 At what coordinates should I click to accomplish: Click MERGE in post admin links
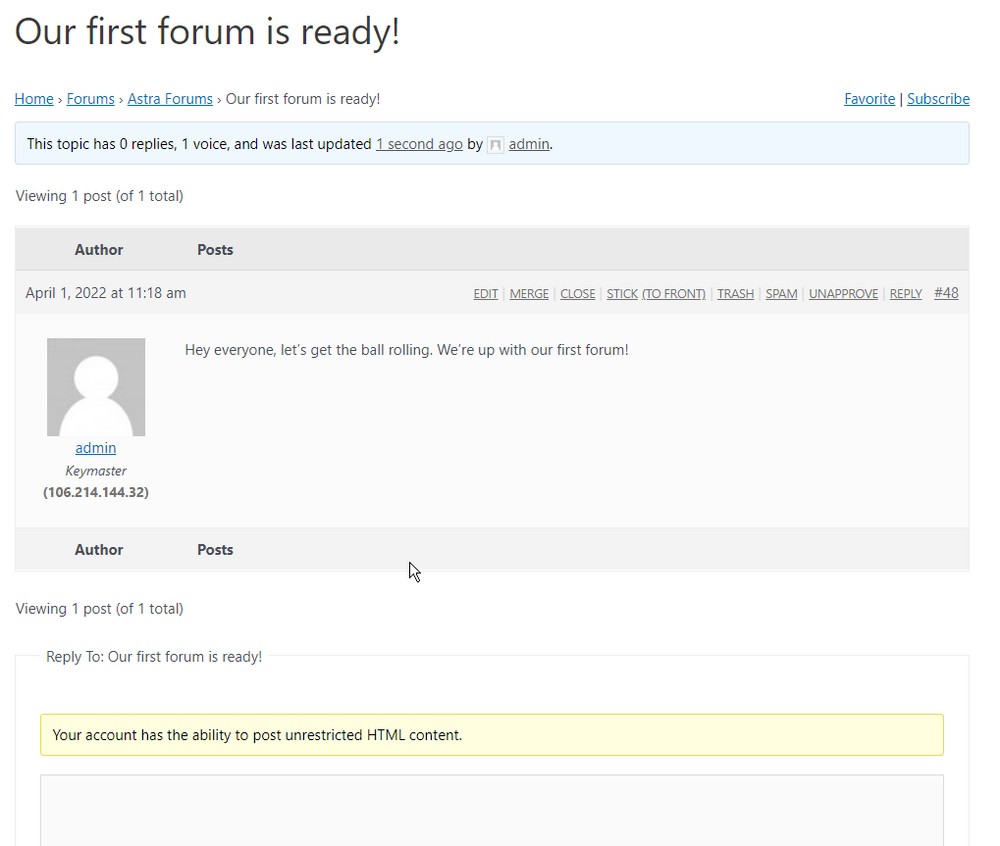(x=529, y=294)
